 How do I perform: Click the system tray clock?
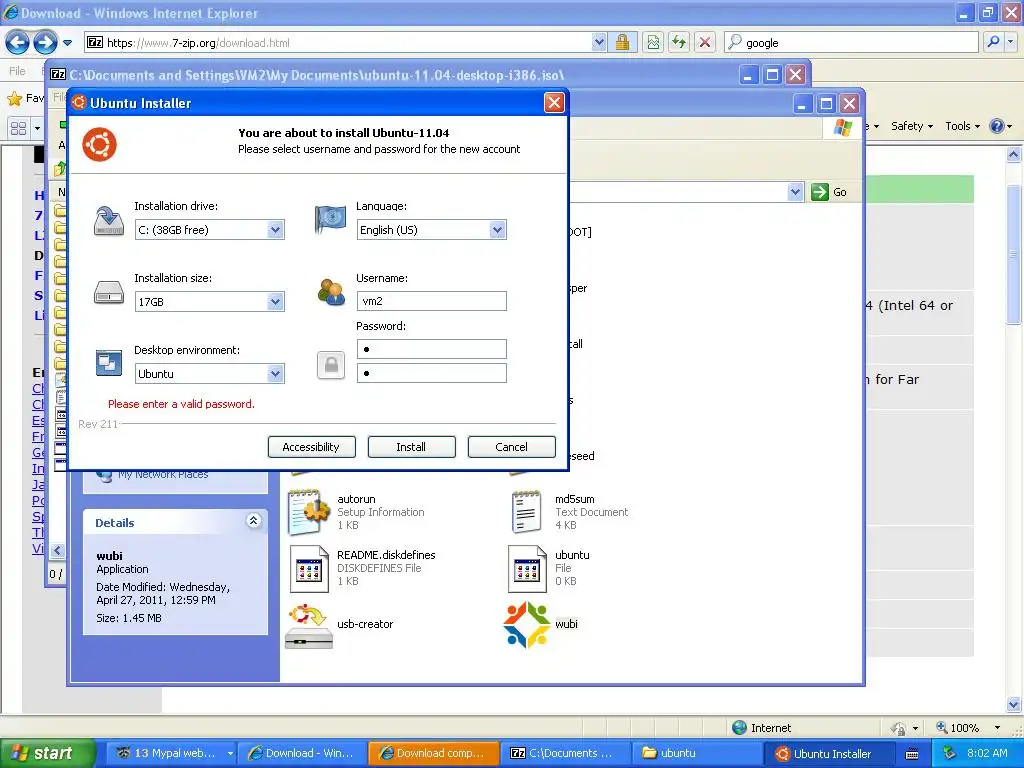click(987, 753)
